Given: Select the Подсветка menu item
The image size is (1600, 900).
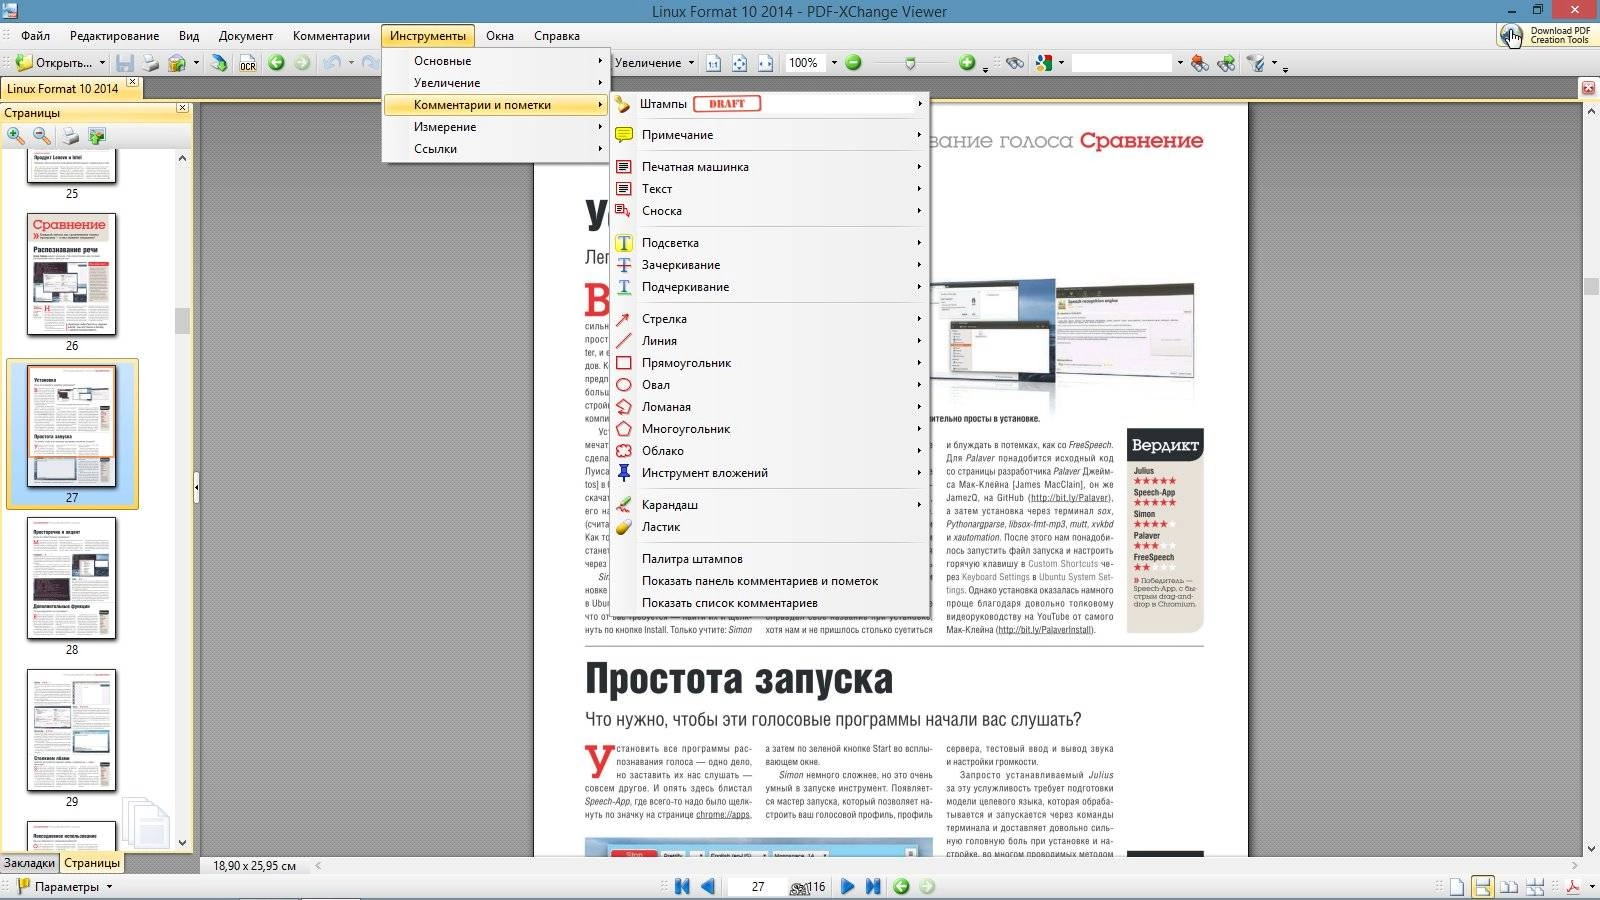Looking at the screenshot, I should point(770,243).
